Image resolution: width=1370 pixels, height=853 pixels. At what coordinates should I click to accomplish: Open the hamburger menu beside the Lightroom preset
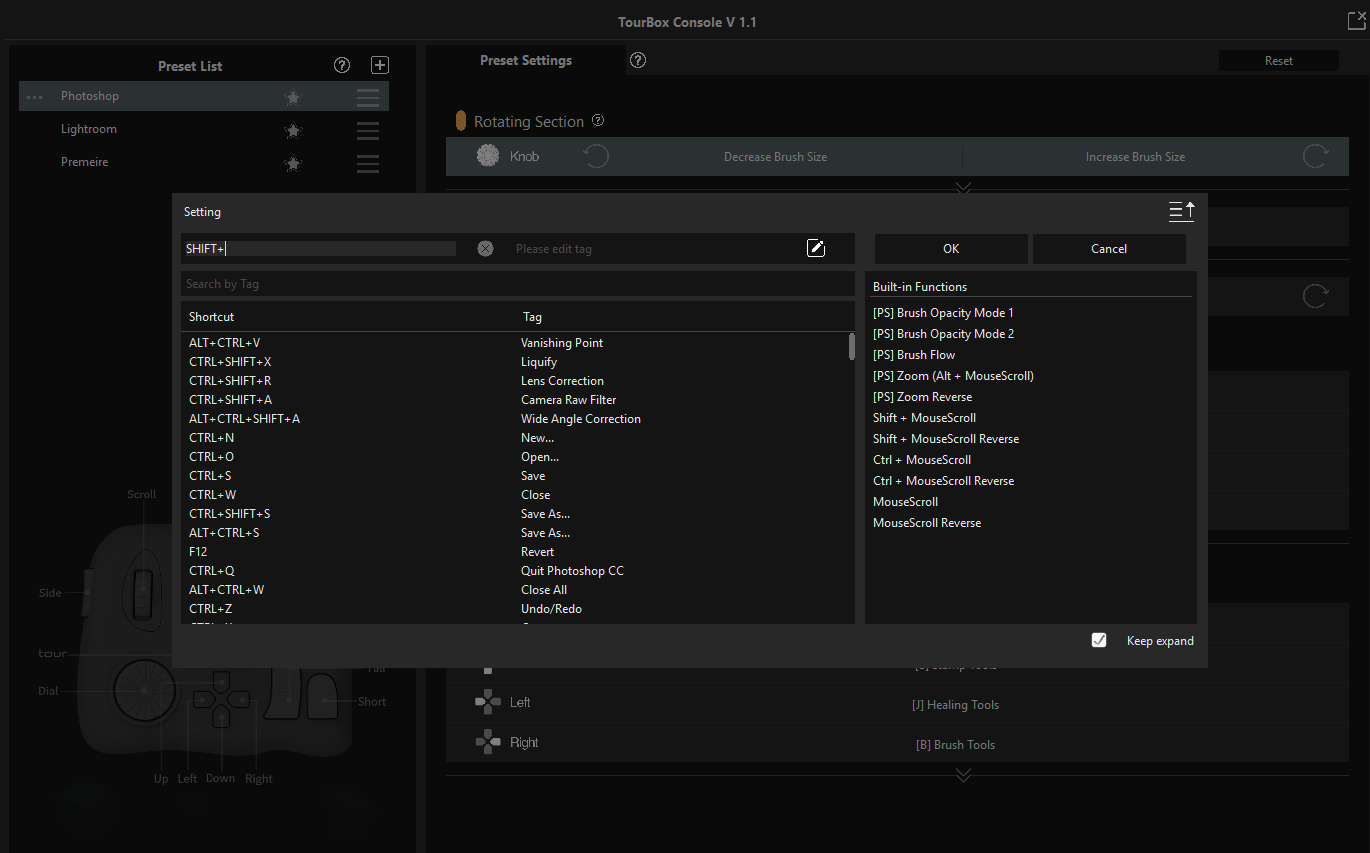point(367,129)
